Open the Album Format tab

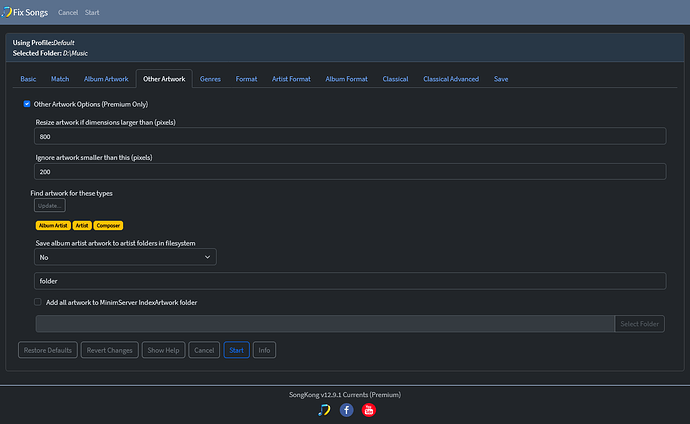(346, 79)
